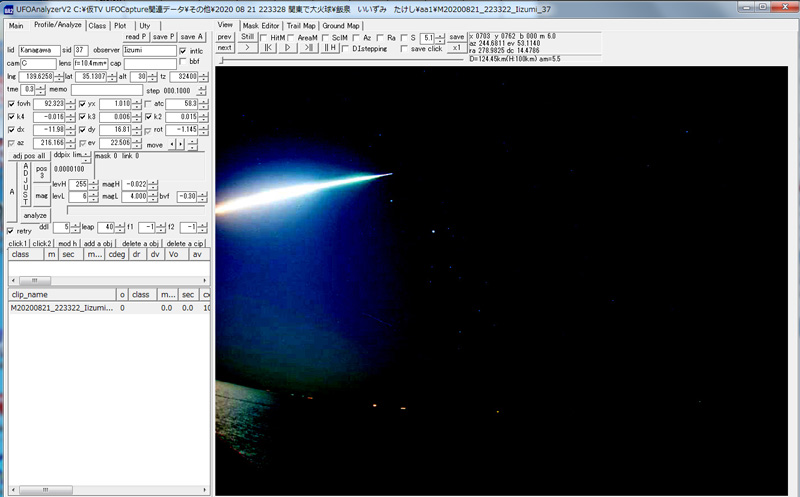Adjust the levH spinner arrows
This screenshot has height=497, width=800.
coord(95,183)
